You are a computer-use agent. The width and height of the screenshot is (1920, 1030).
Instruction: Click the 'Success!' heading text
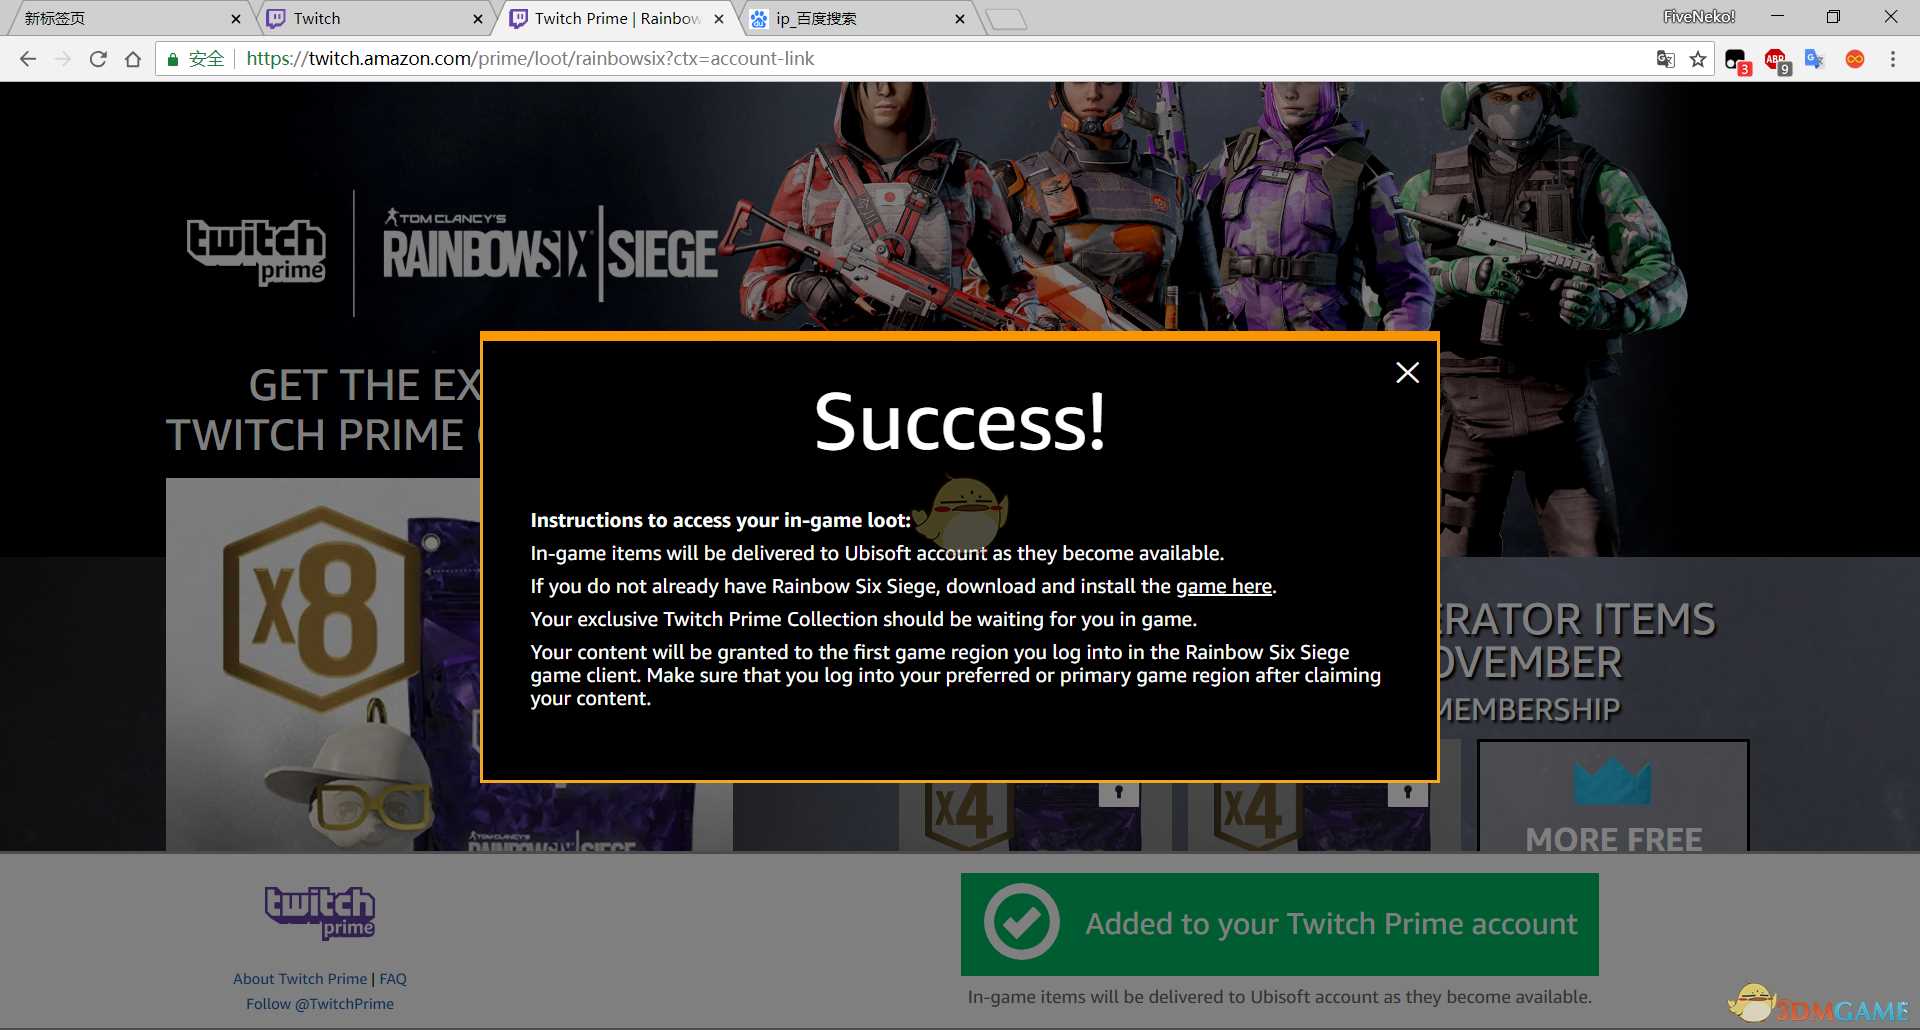point(960,422)
